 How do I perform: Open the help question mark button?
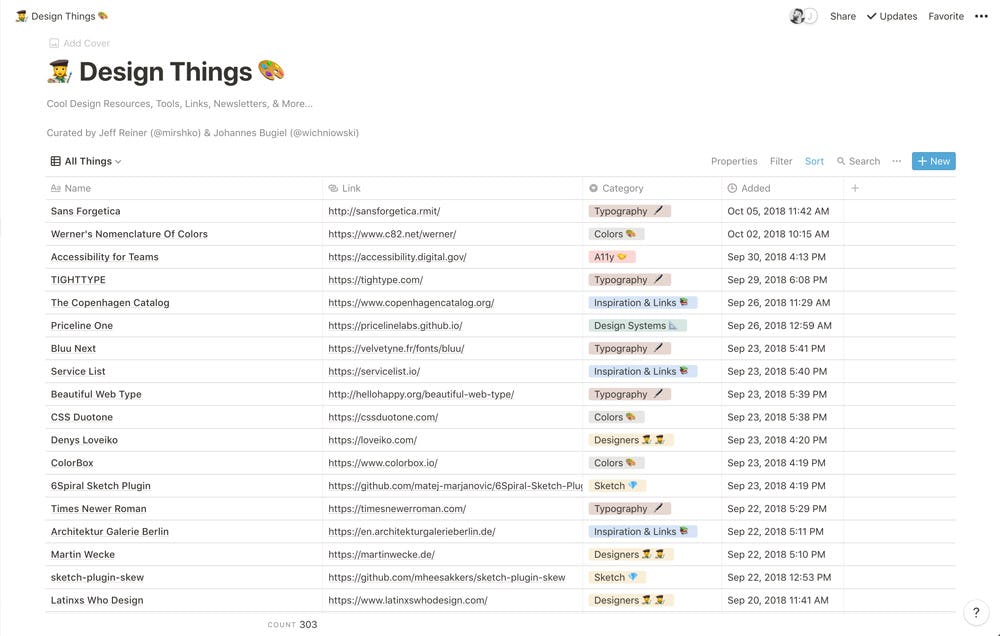975,613
